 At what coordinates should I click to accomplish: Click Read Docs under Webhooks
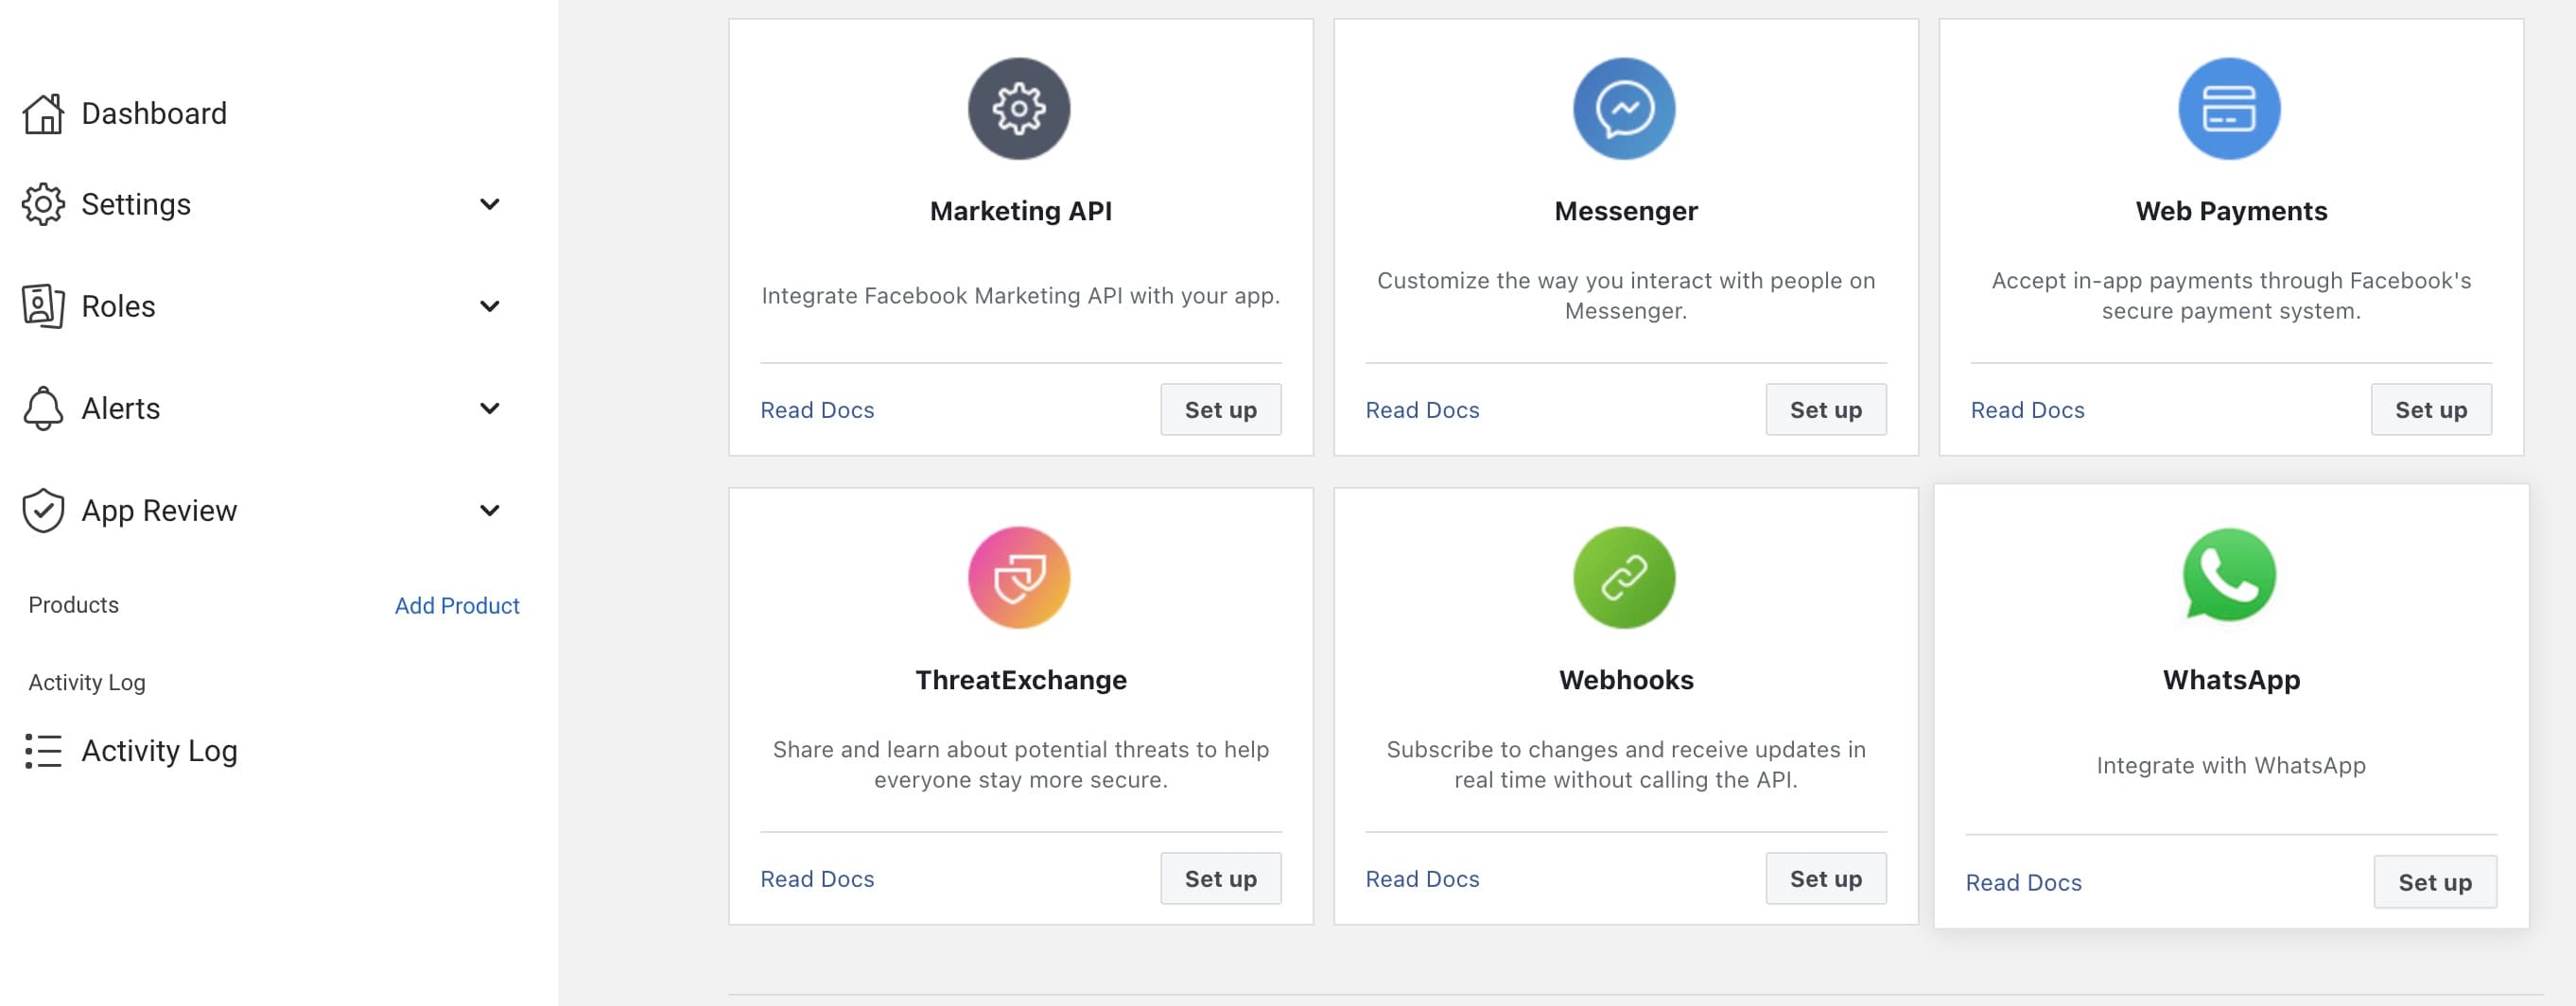1422,878
